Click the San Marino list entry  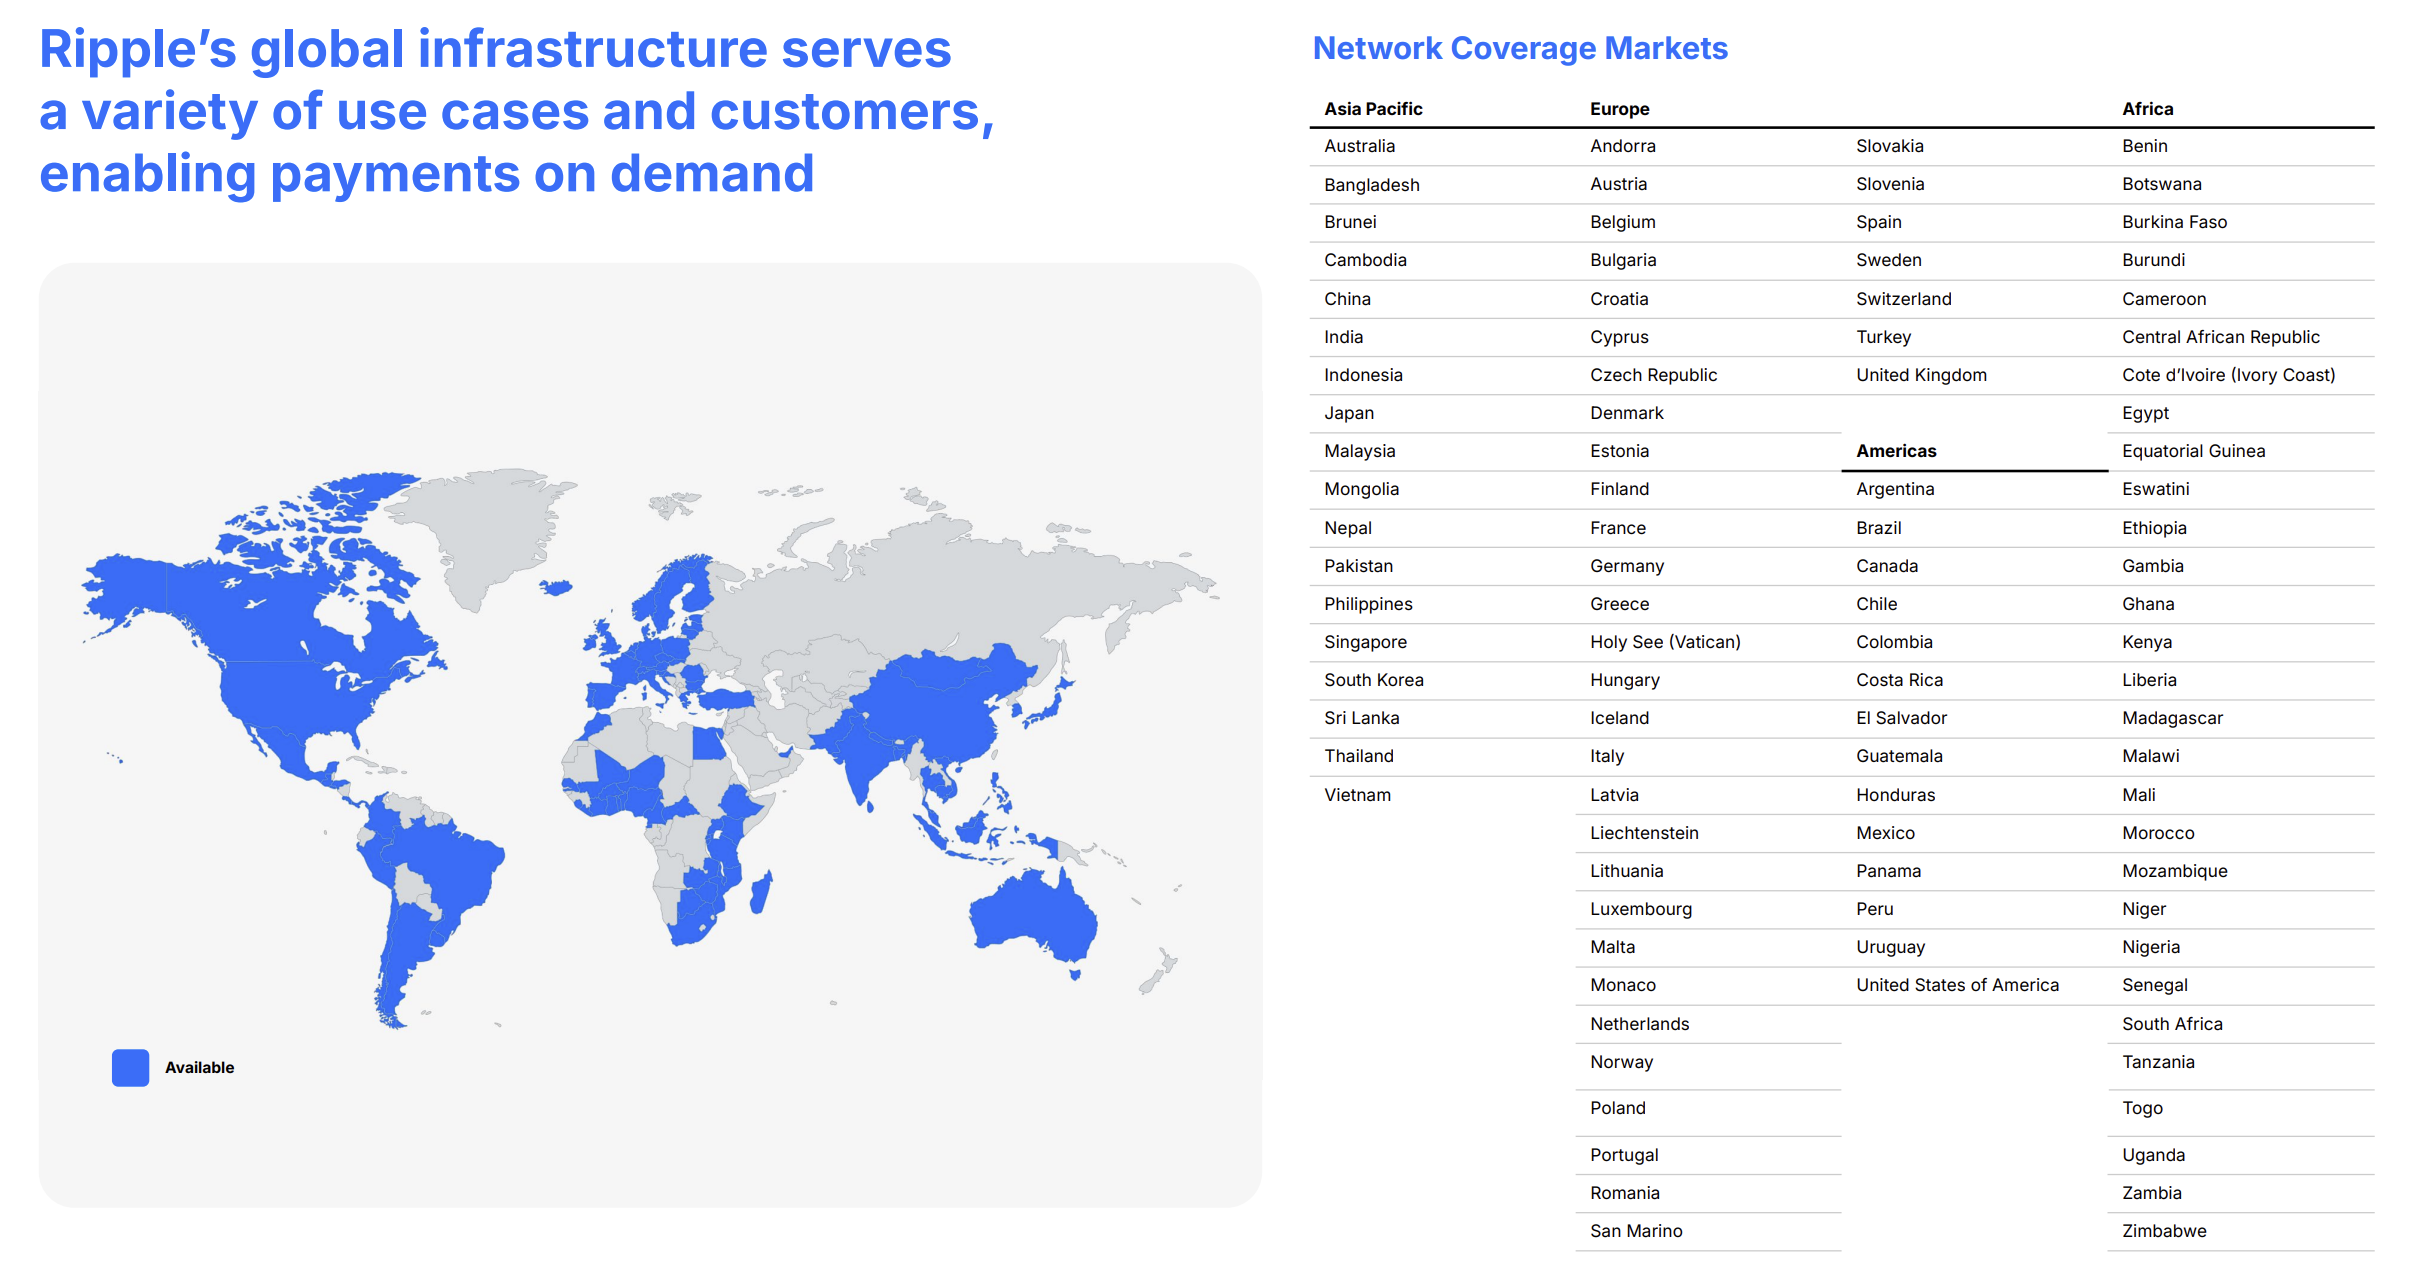click(x=1636, y=1231)
